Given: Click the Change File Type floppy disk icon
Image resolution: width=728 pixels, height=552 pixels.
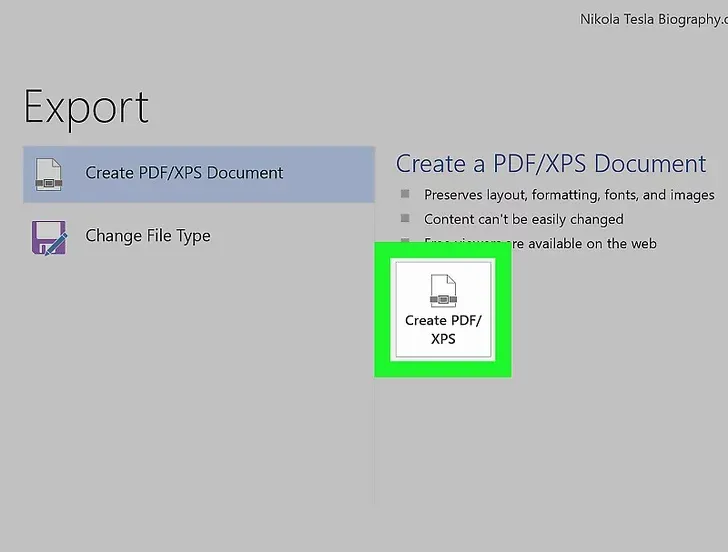Looking at the screenshot, I should (x=49, y=237).
